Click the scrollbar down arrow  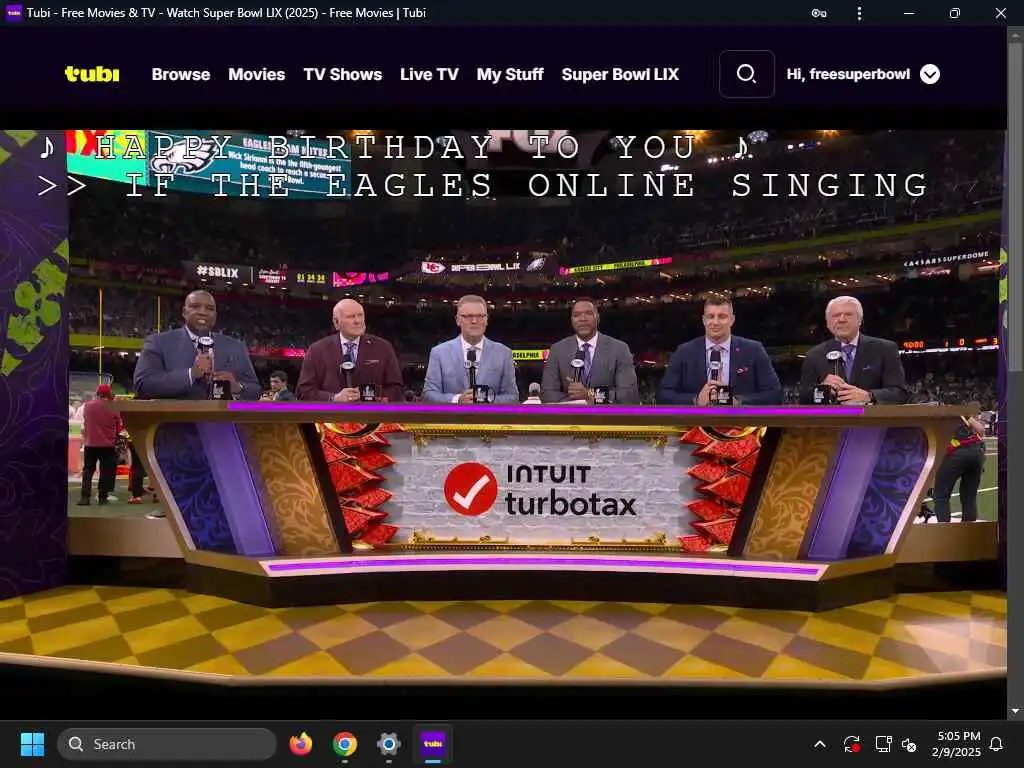click(1015, 711)
